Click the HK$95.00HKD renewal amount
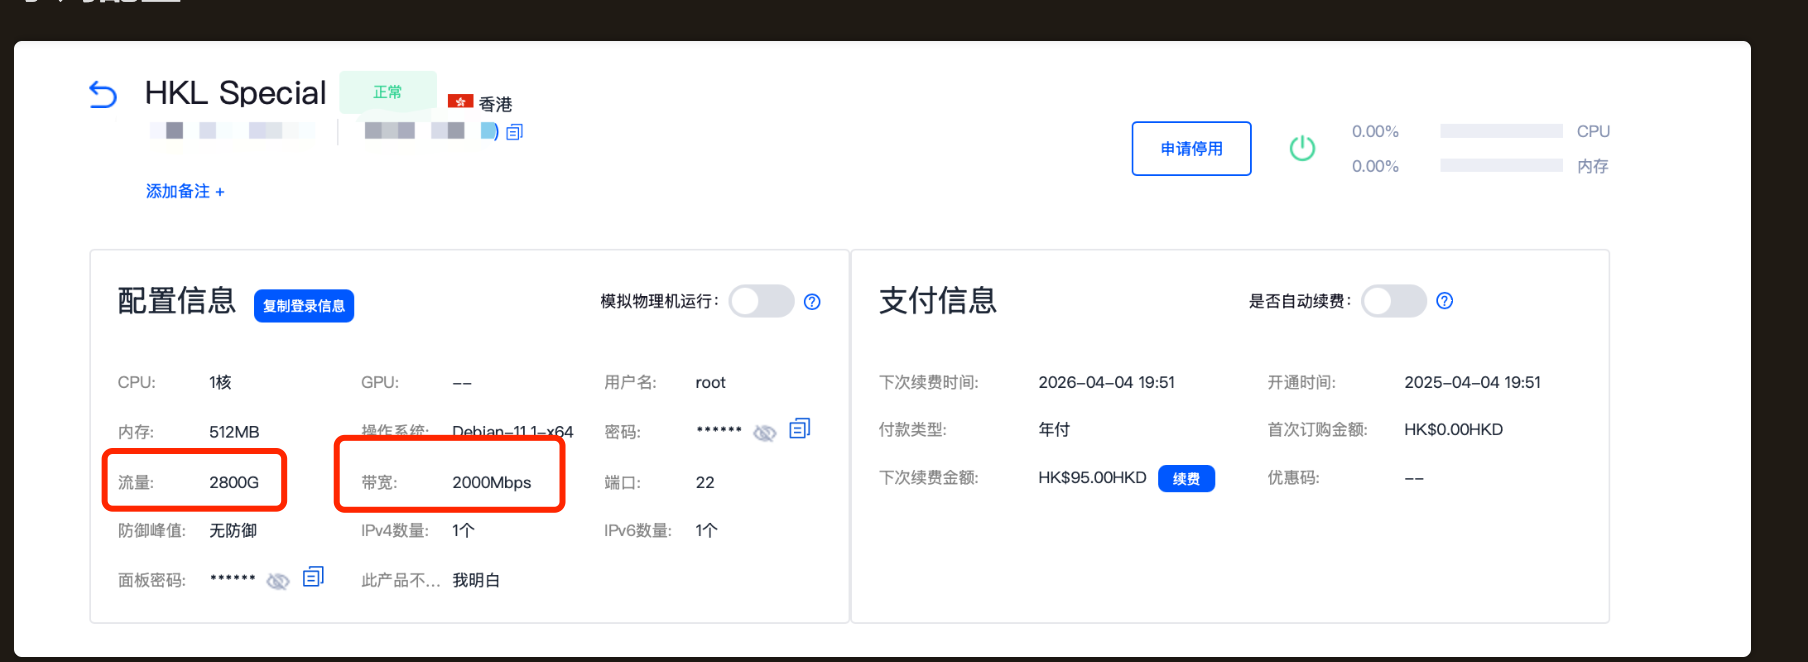Screen dimensions: 1808x662 point(1092,478)
